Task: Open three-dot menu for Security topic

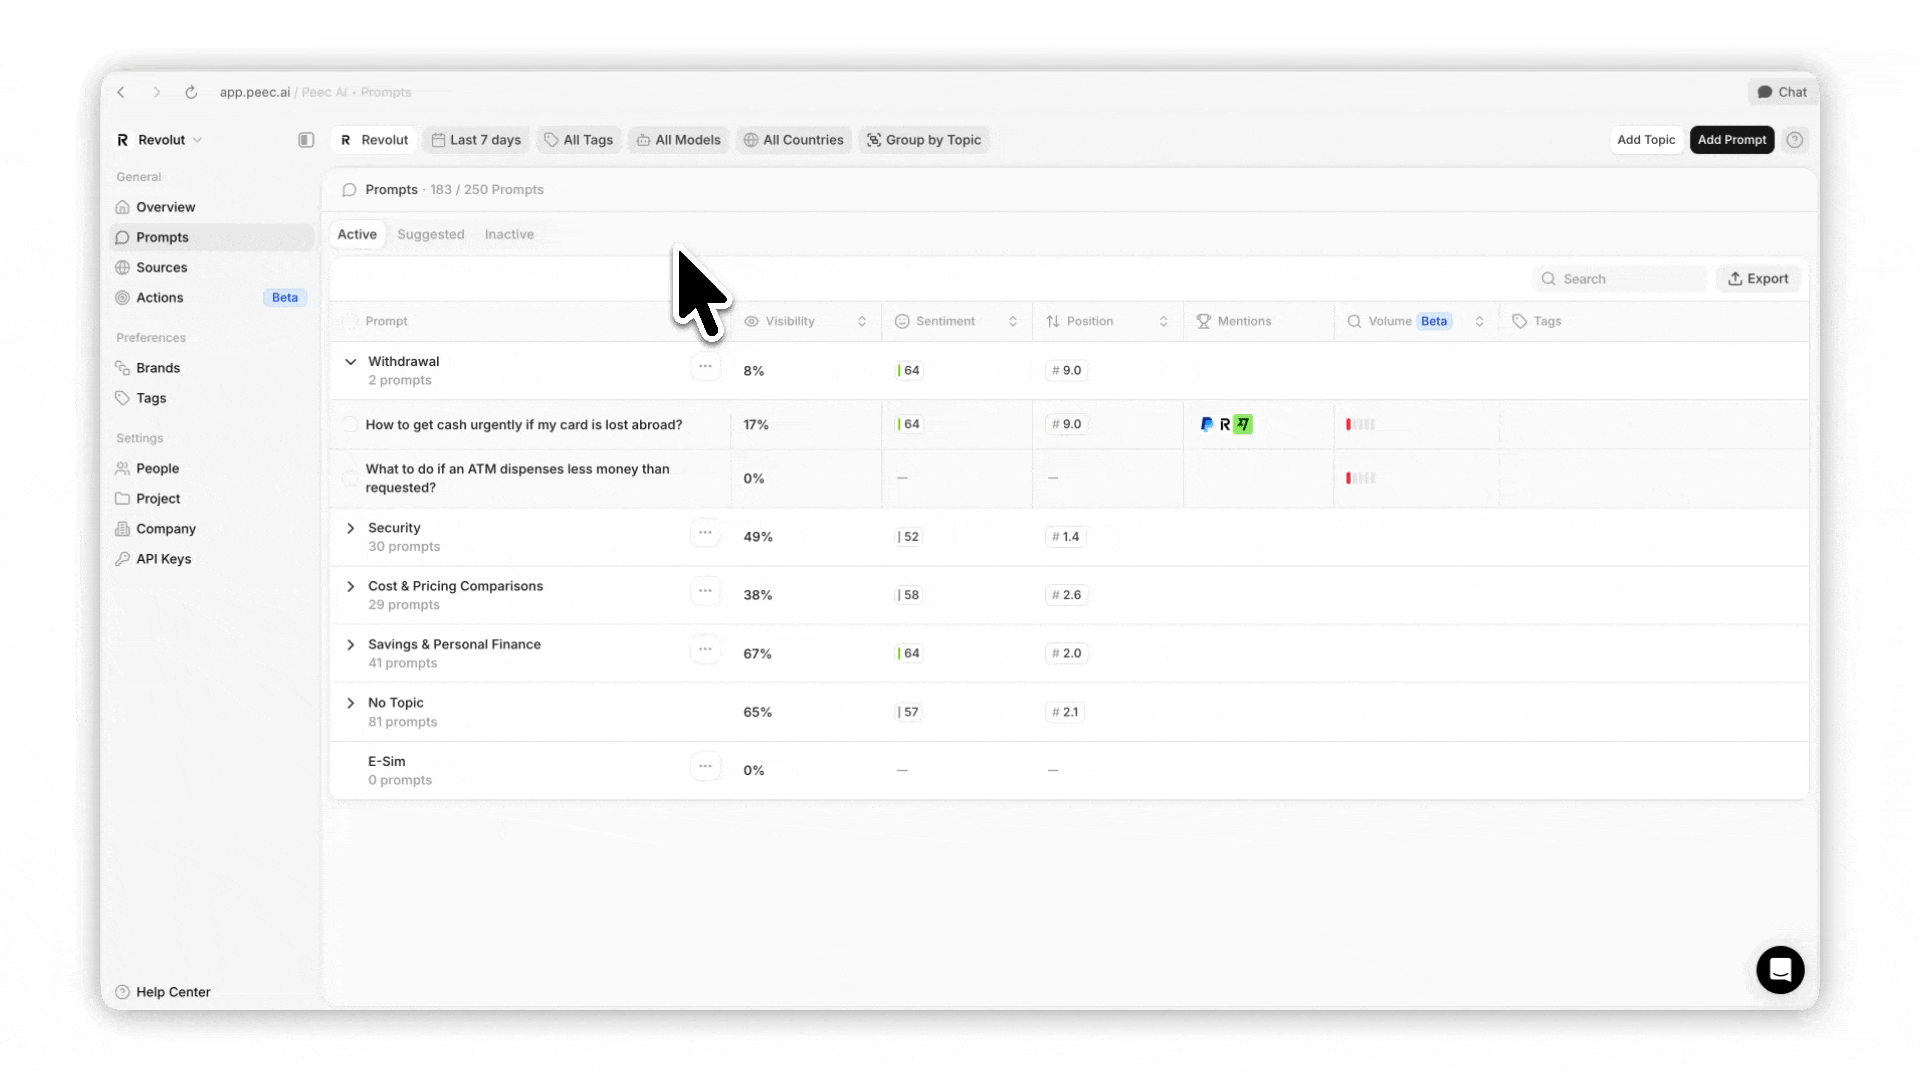Action: coord(705,533)
